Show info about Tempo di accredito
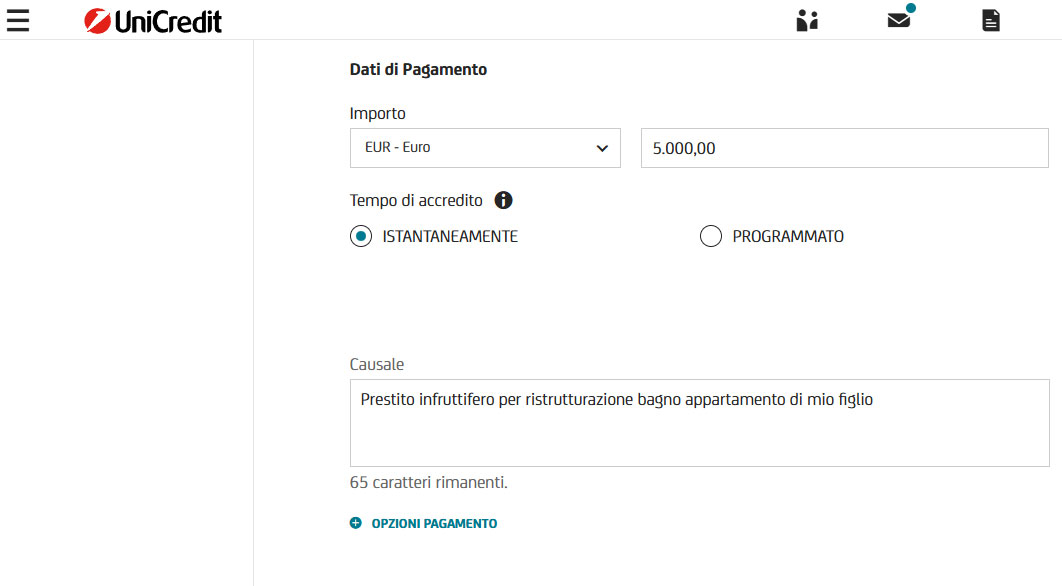This screenshot has width=1062, height=586. click(504, 200)
